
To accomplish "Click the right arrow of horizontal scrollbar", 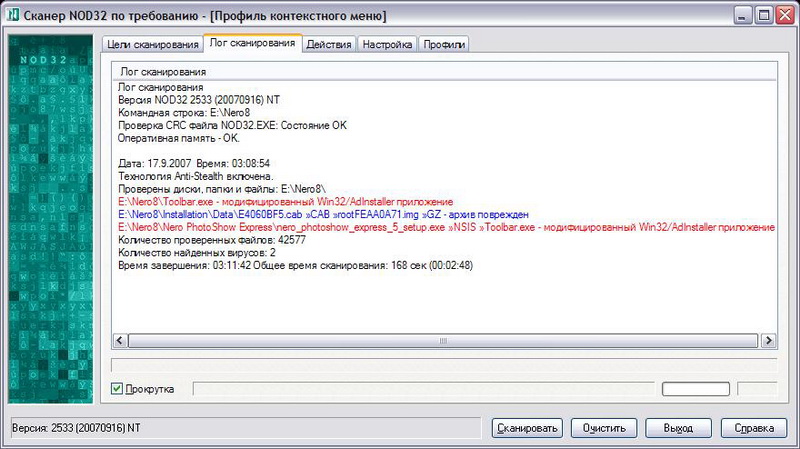I will tap(768, 340).
